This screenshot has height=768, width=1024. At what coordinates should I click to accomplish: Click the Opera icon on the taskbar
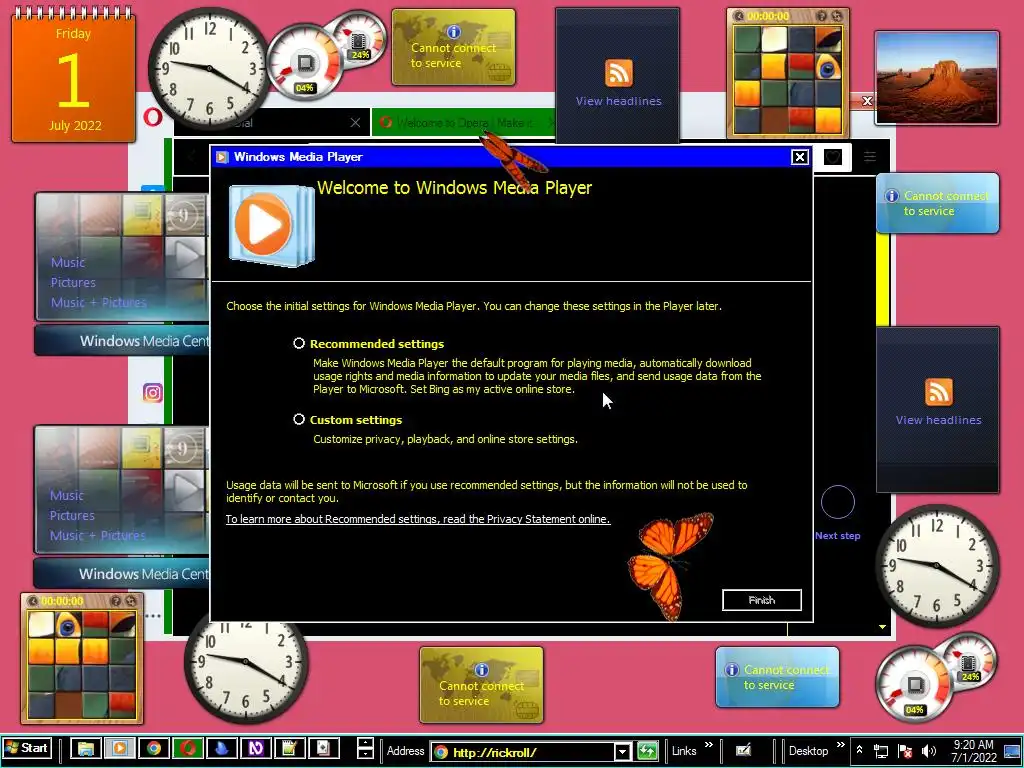tap(188, 748)
